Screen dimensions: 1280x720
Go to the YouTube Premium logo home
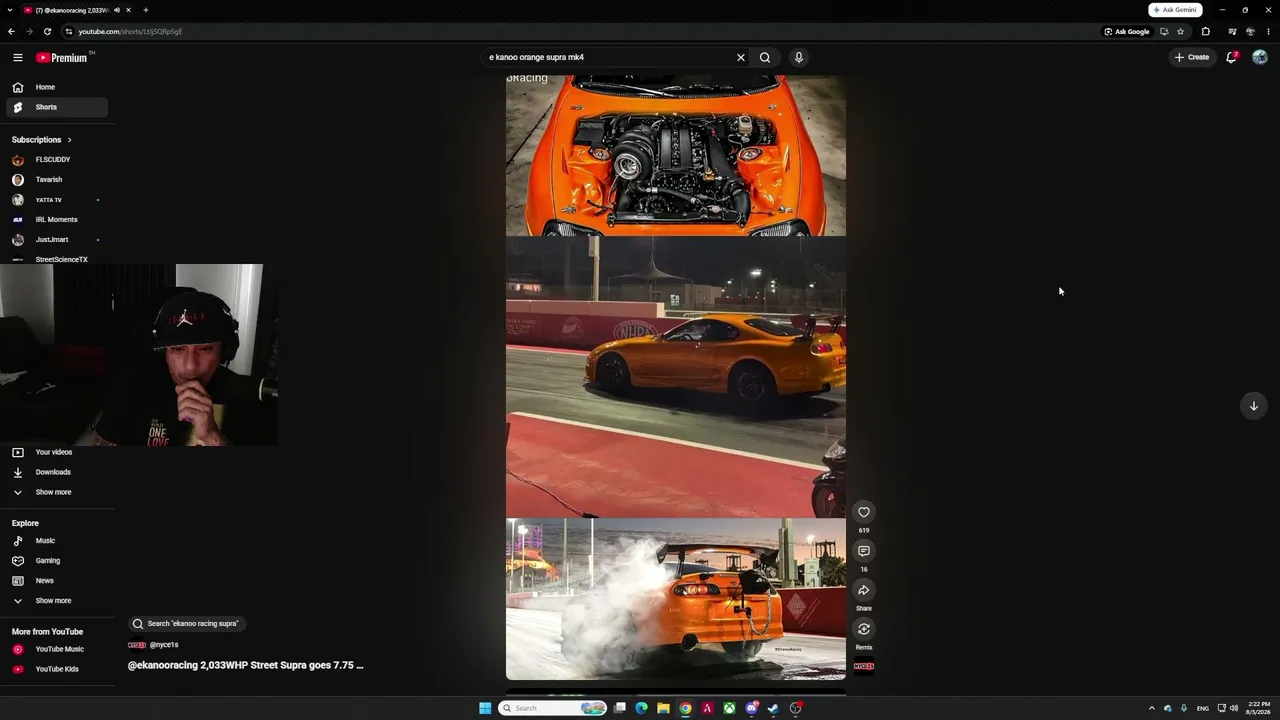pyautogui.click(x=63, y=57)
